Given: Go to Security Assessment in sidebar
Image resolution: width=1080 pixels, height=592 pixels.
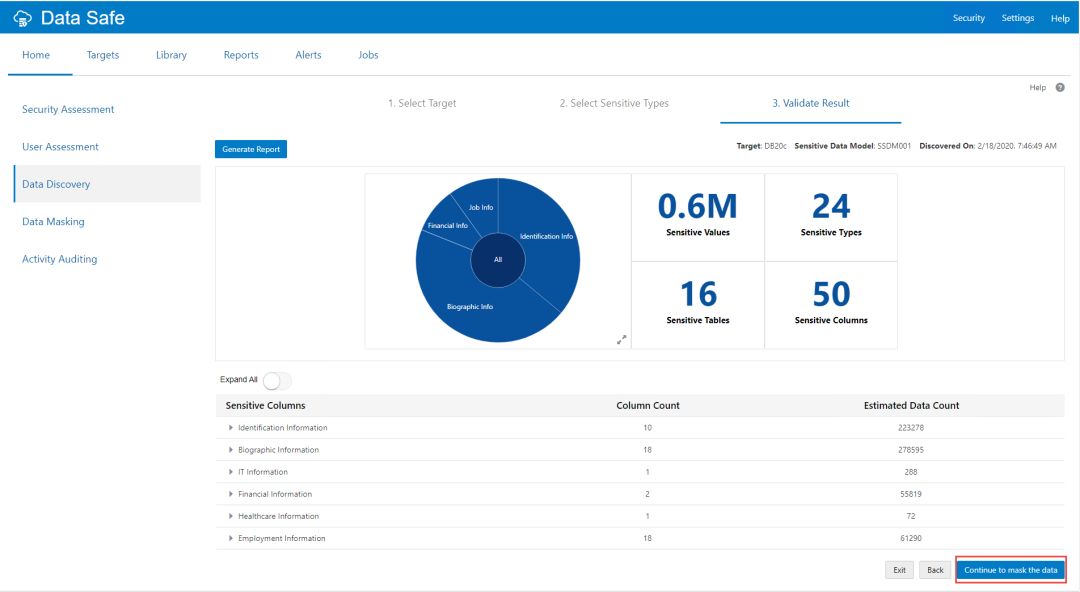Looking at the screenshot, I should [68, 109].
